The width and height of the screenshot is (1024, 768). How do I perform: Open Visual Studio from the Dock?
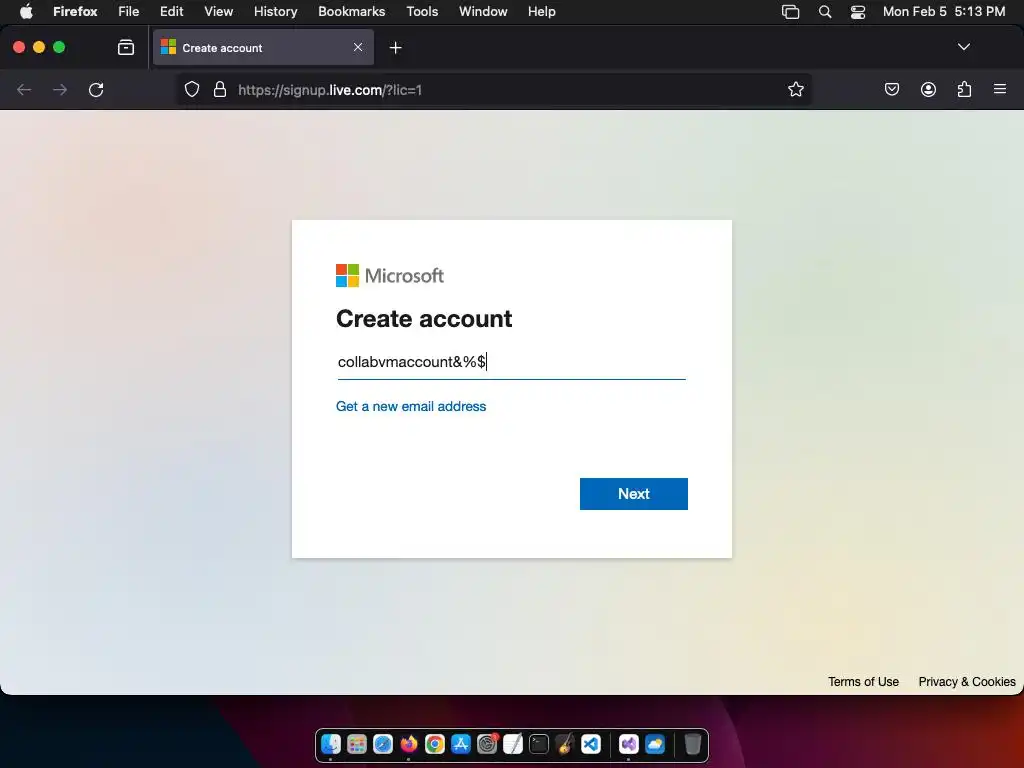(628, 744)
